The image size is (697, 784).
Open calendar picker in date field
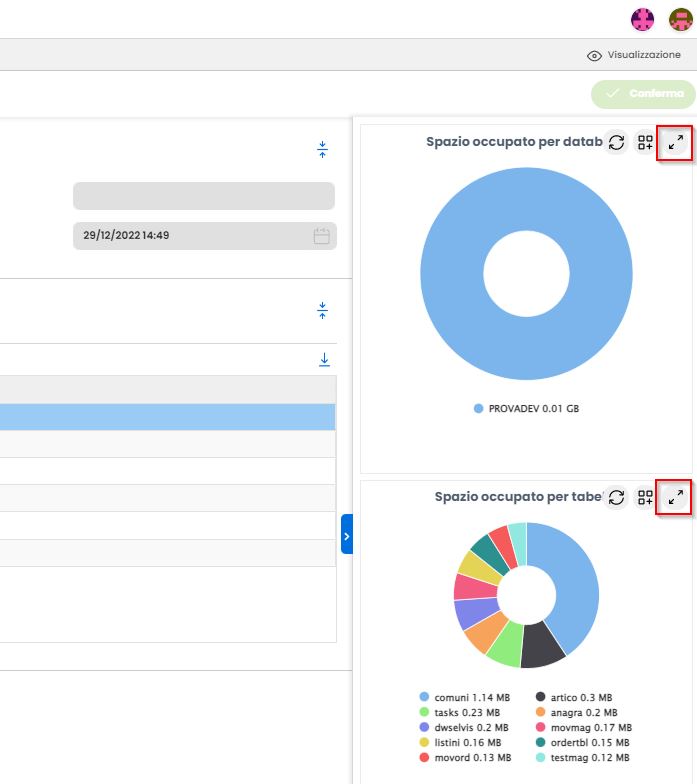[x=322, y=236]
